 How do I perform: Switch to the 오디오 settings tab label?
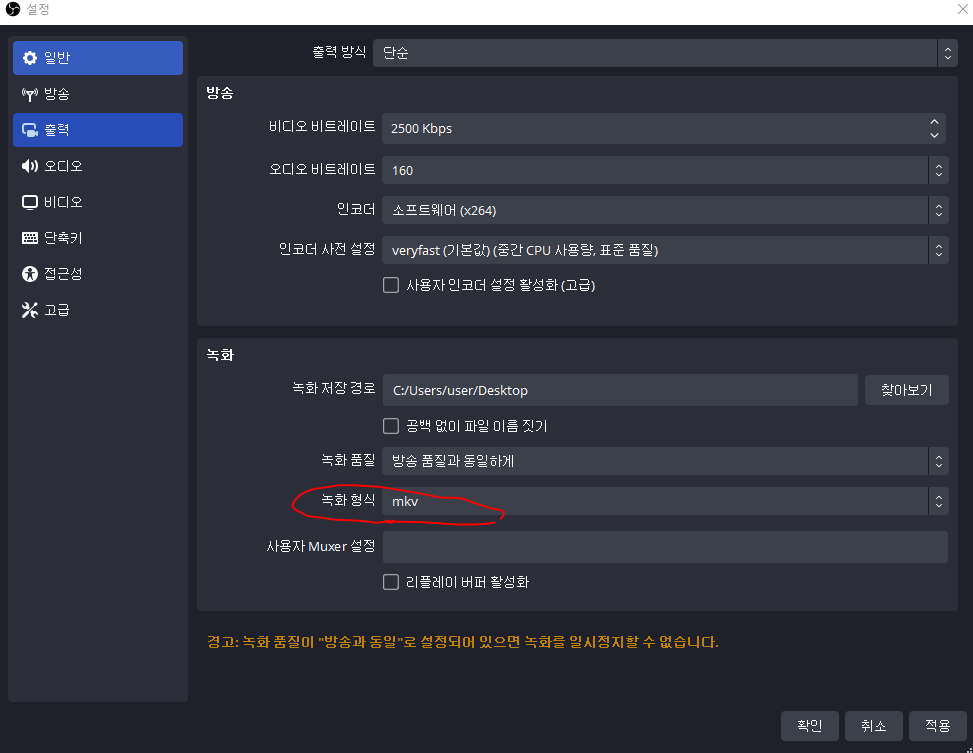63,166
